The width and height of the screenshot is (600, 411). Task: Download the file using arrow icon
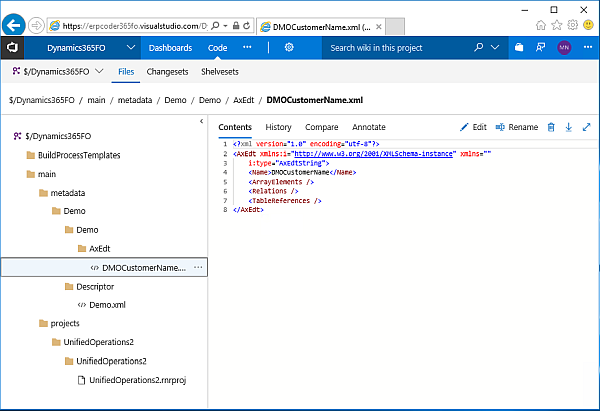(568, 127)
